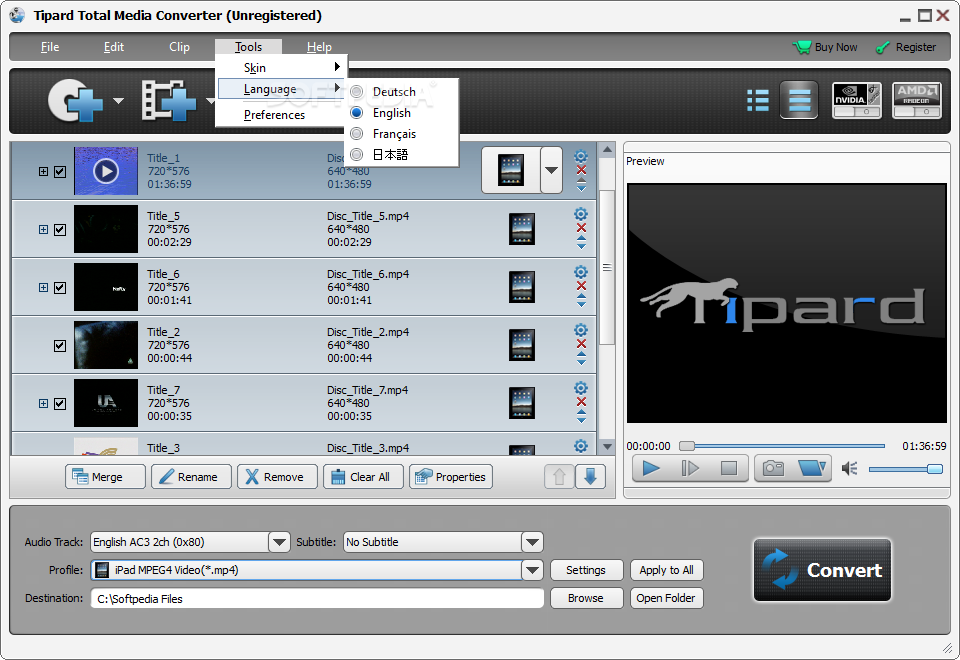960x660 pixels.
Task: Expand Title_7 tree node
Action: pos(43,403)
